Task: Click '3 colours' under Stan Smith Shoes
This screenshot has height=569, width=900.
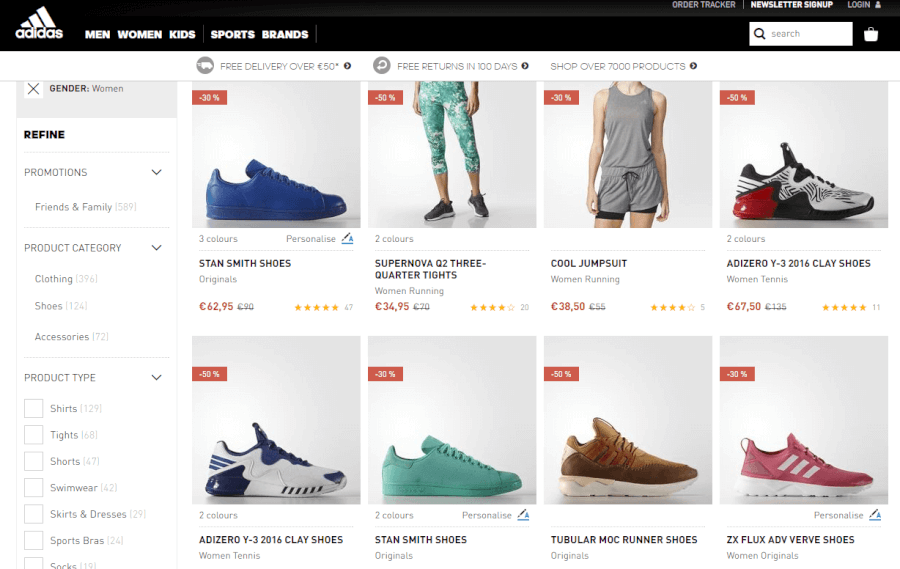Action: (x=218, y=239)
